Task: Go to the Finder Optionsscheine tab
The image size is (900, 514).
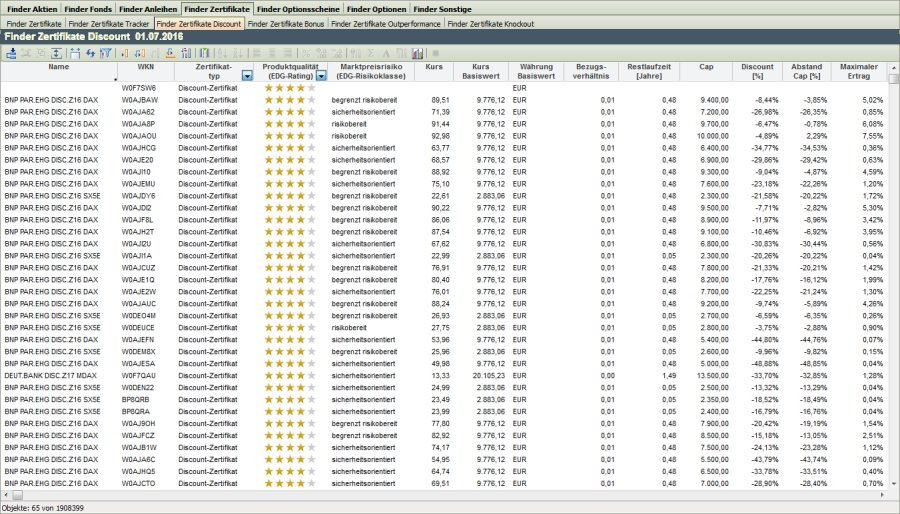Action: tap(299, 8)
